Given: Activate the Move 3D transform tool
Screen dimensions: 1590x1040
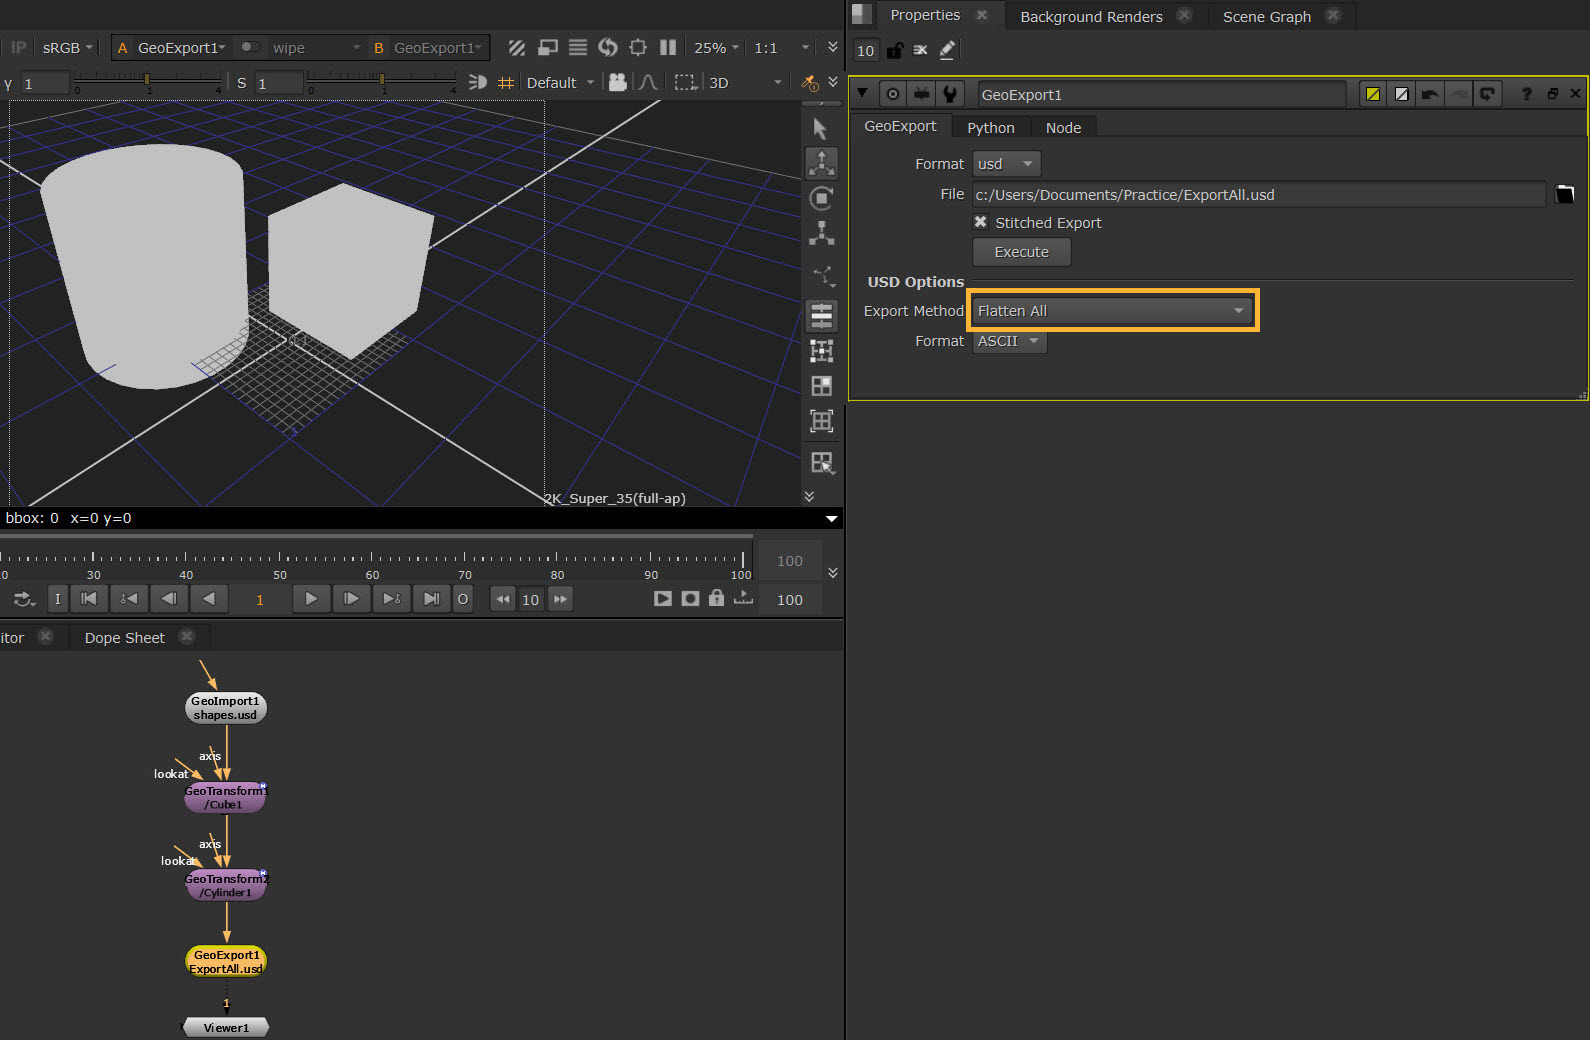Looking at the screenshot, I should coord(821,163).
